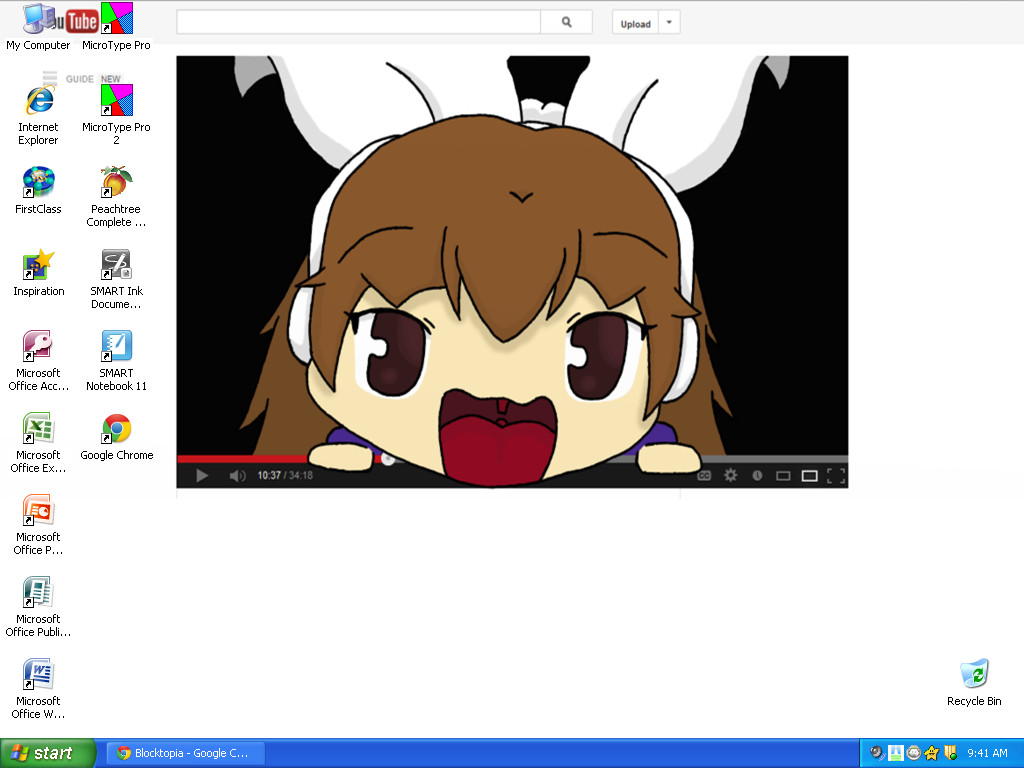
Task: Click the video playback area
Action: (512, 255)
